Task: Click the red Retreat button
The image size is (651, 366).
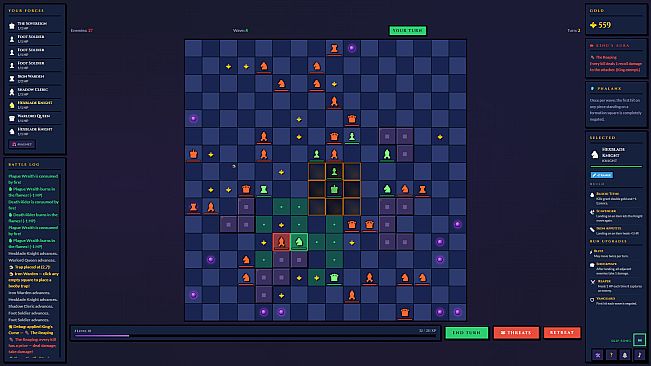Action: (562, 332)
